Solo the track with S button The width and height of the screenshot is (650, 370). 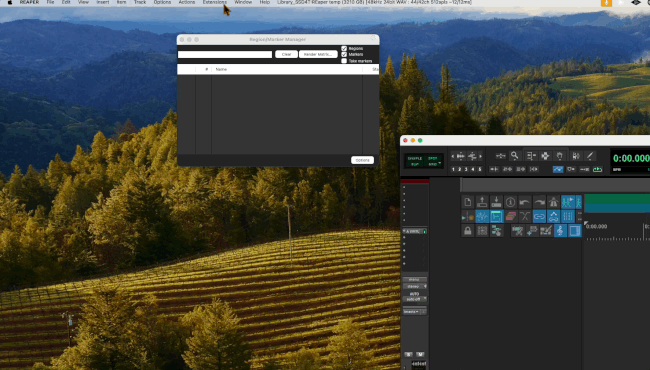pyautogui.click(x=408, y=355)
